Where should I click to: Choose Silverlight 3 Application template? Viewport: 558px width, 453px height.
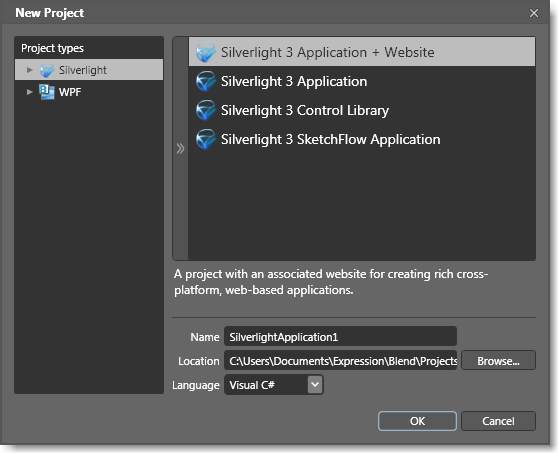[362, 81]
